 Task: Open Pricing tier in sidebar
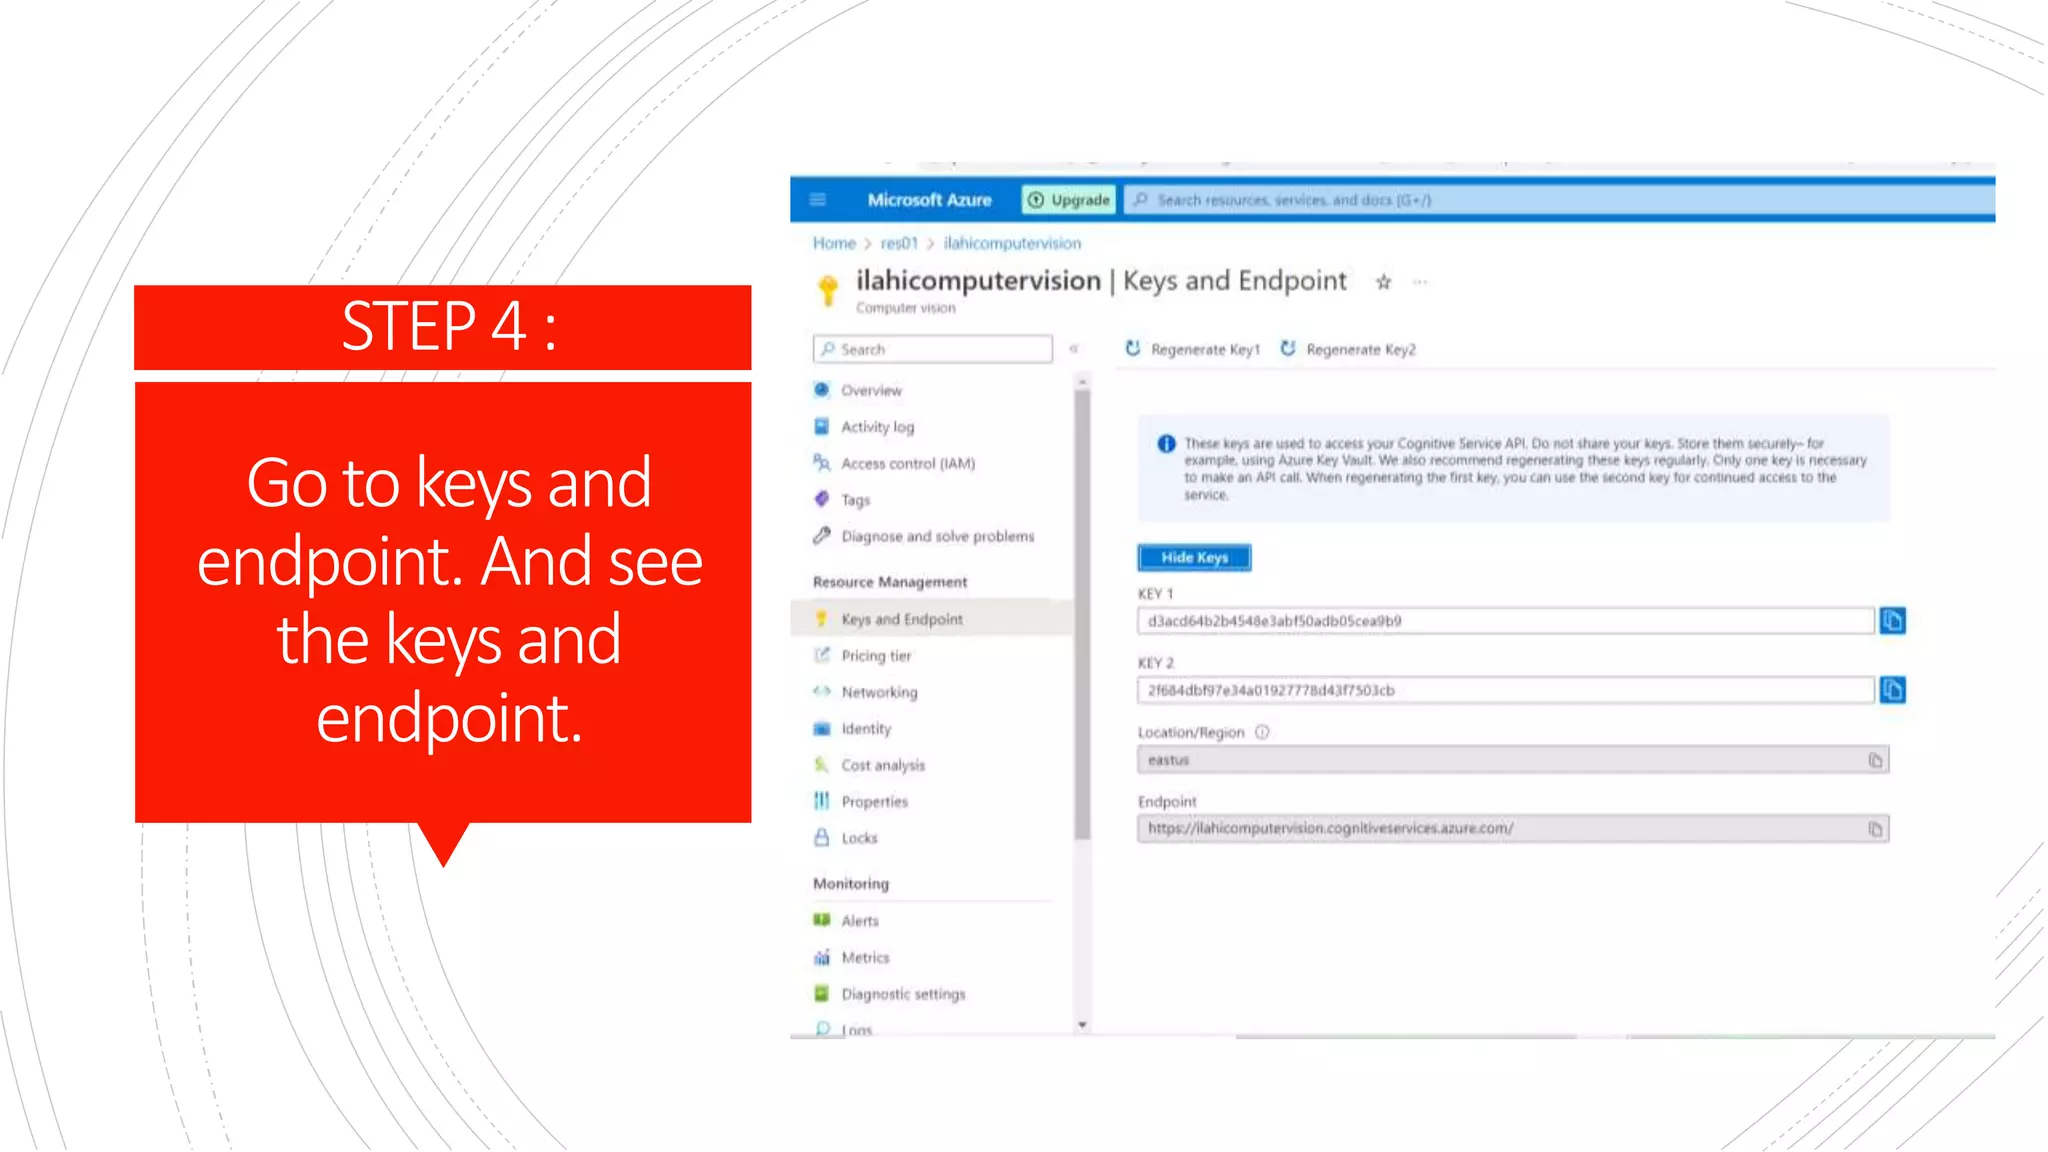(876, 656)
